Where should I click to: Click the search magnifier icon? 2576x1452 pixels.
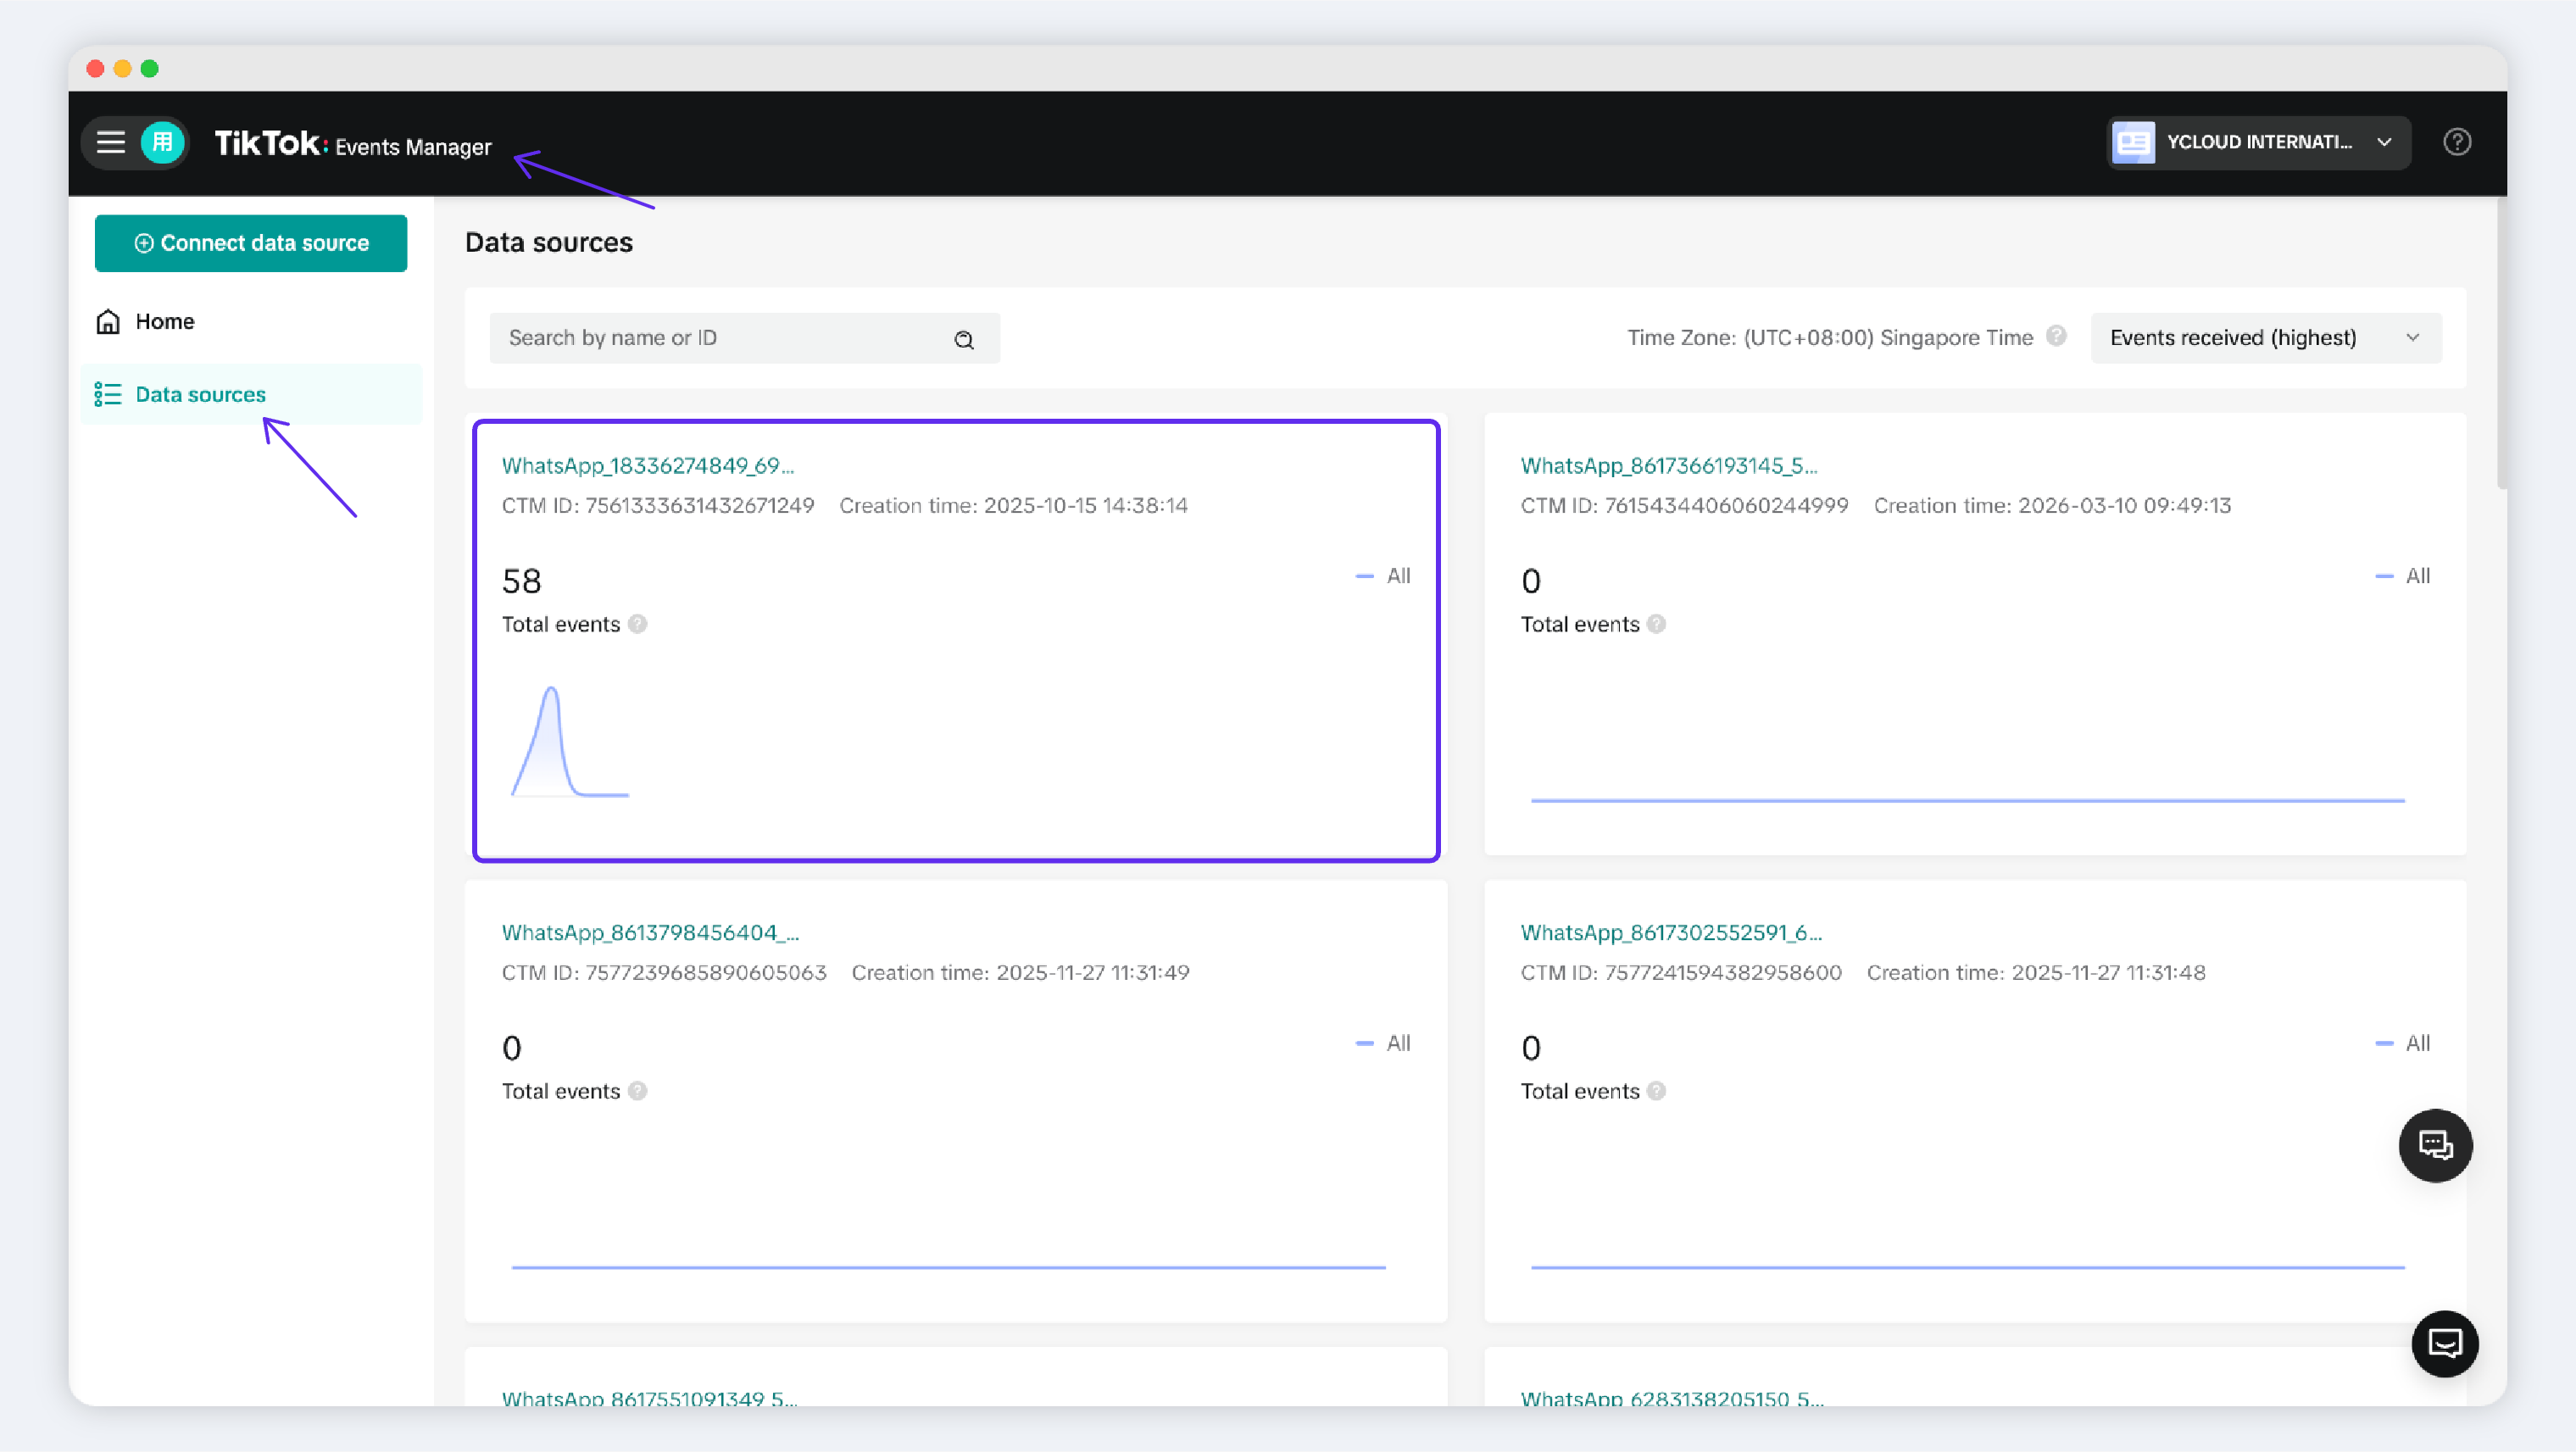pyautogui.click(x=963, y=339)
